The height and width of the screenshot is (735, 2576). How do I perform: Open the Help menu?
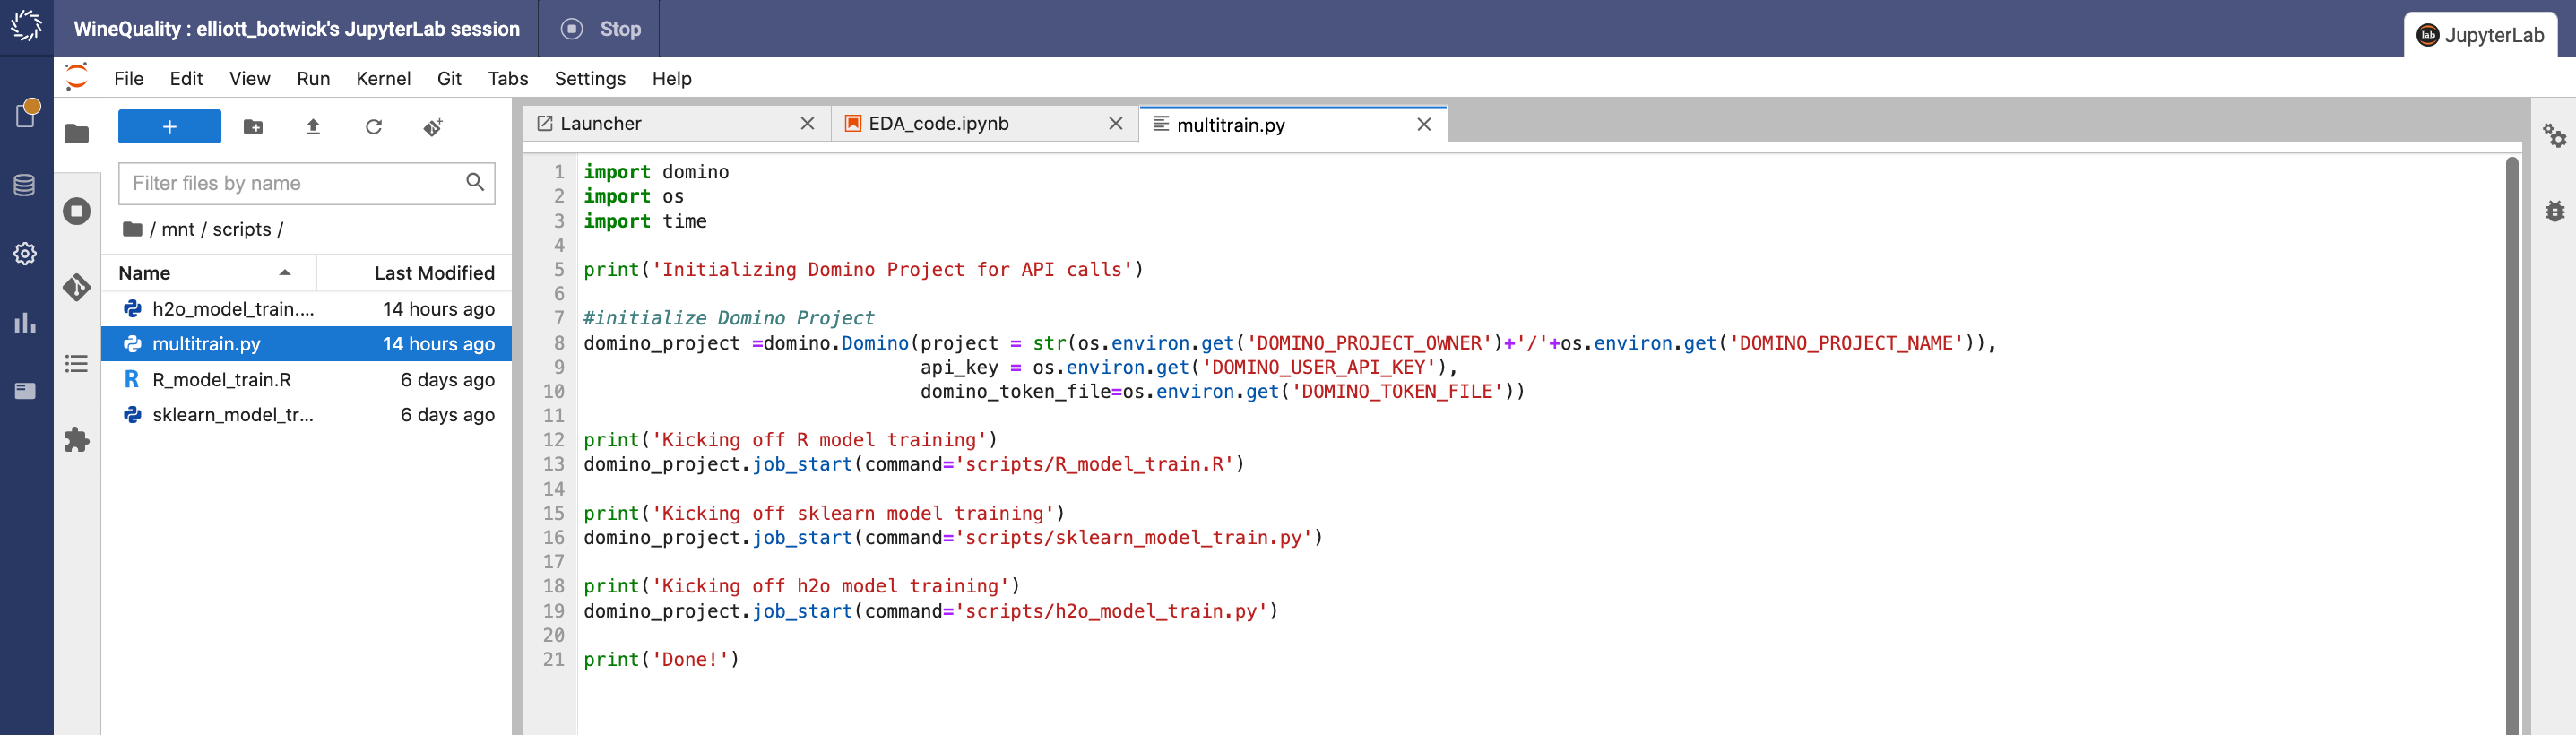tap(672, 78)
